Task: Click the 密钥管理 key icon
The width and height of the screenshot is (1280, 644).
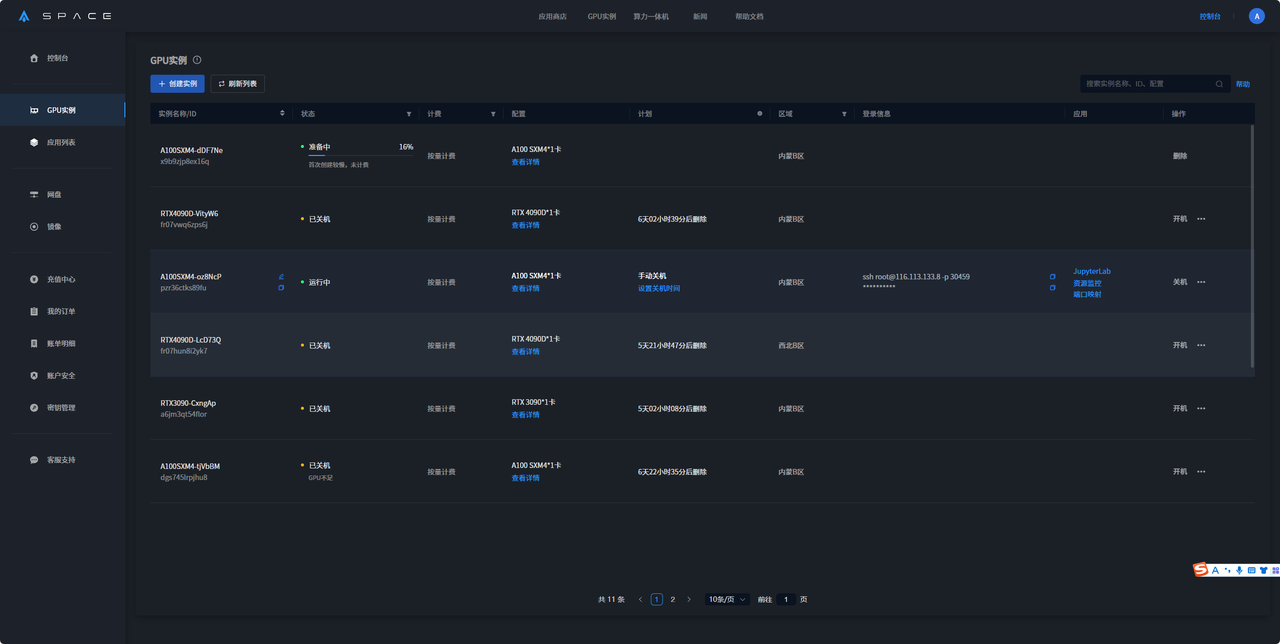Action: click(x=34, y=407)
